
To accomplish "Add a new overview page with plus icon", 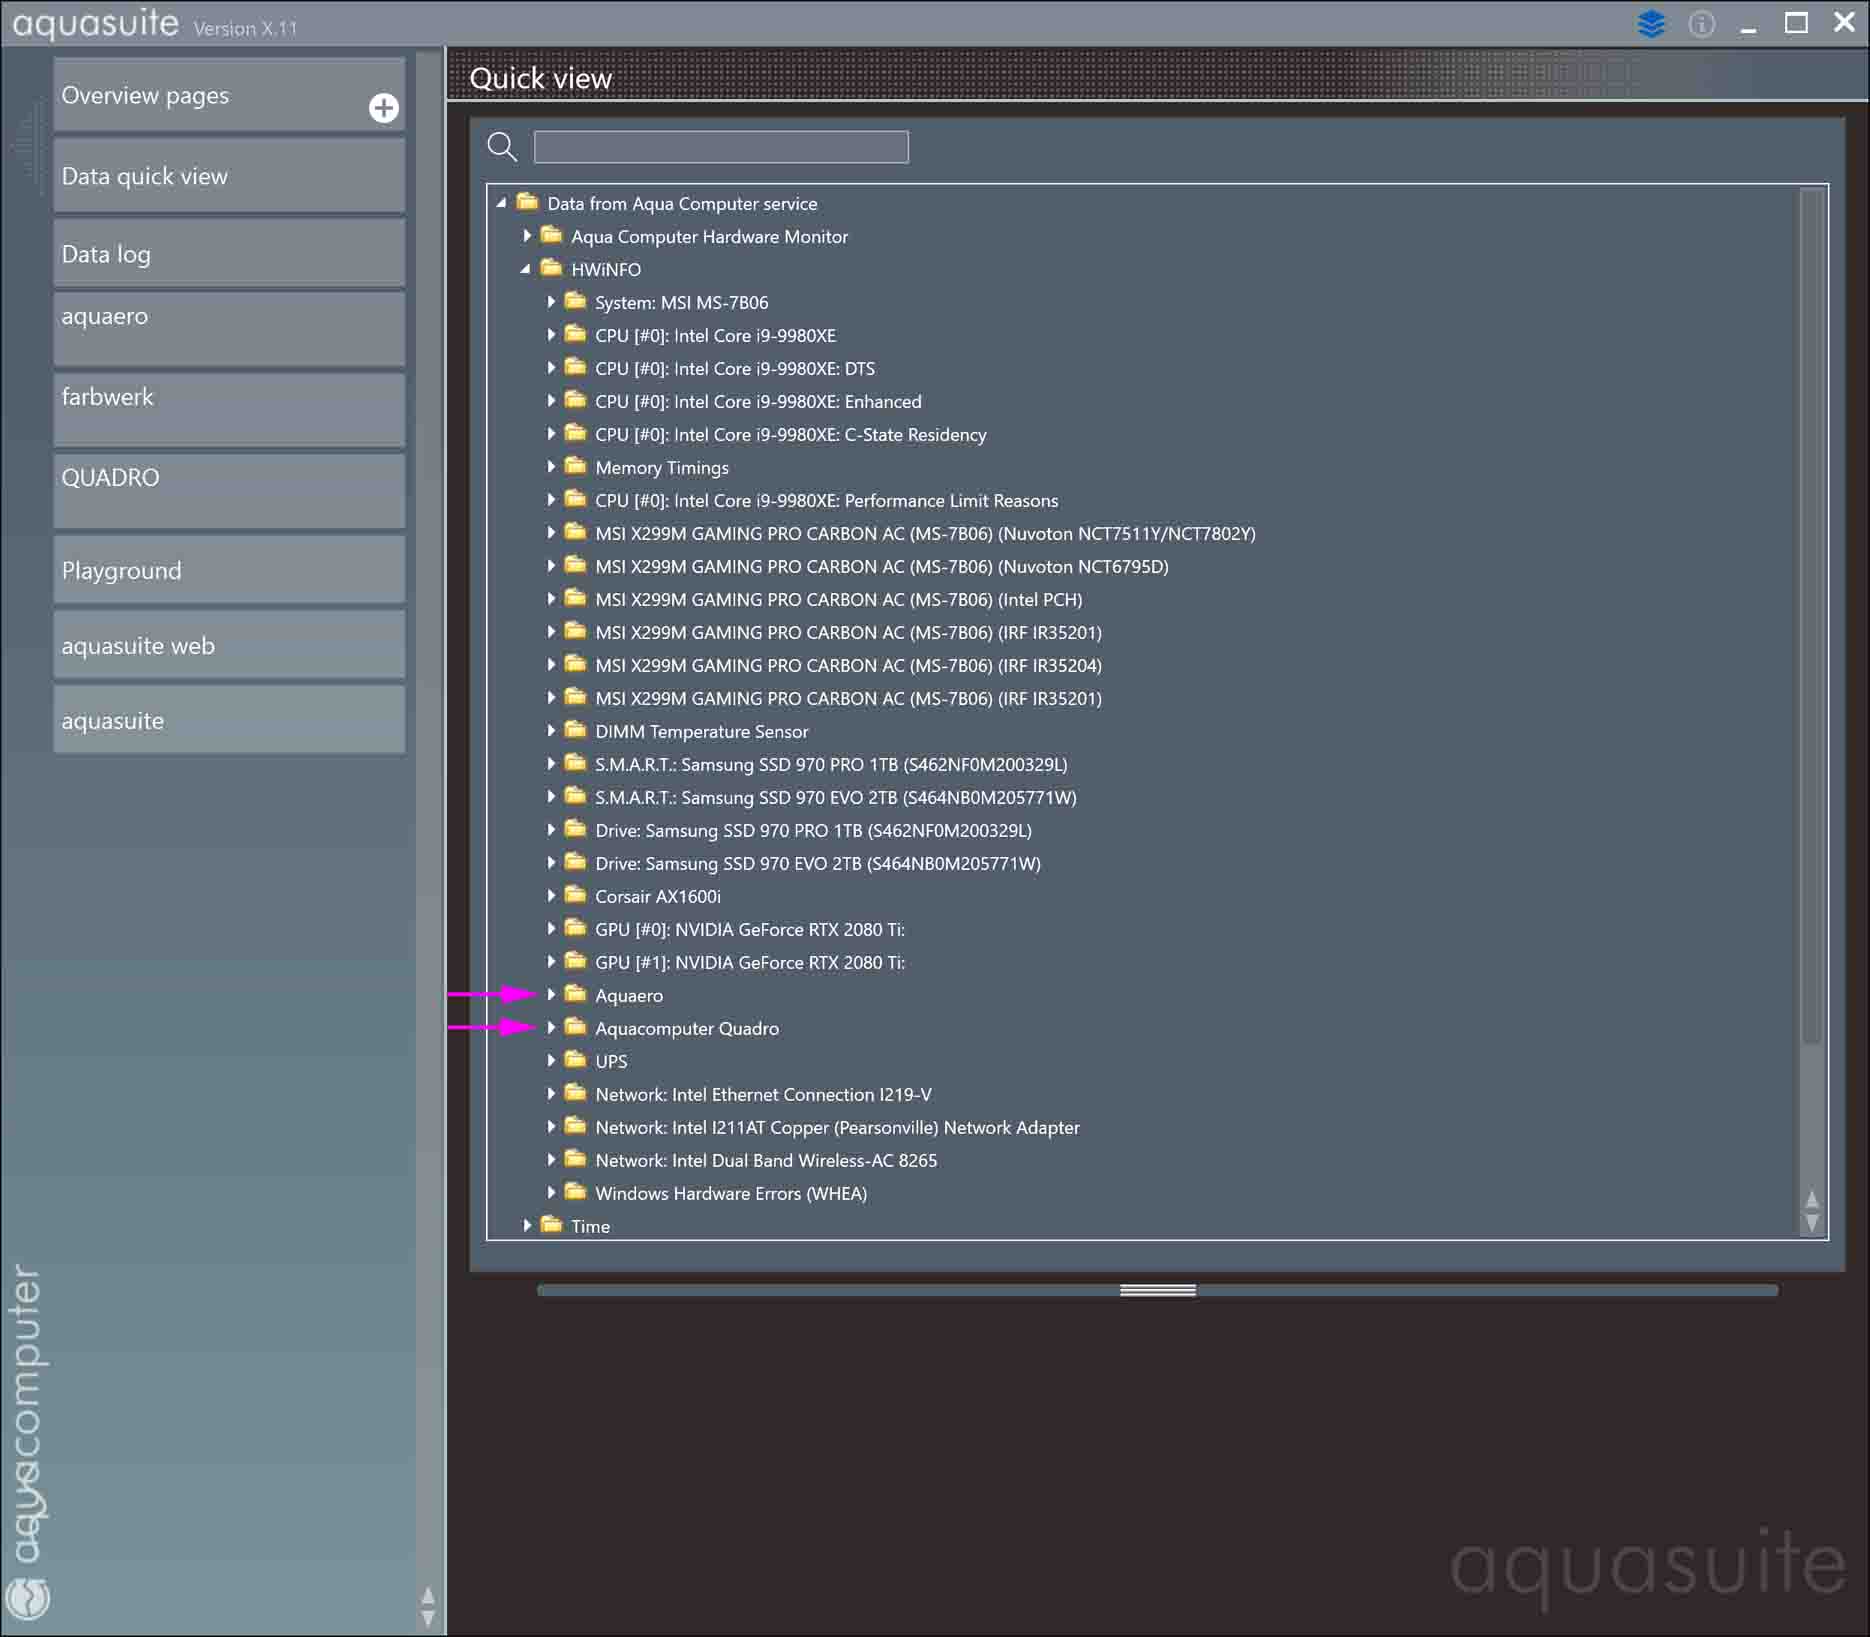I will click(383, 108).
